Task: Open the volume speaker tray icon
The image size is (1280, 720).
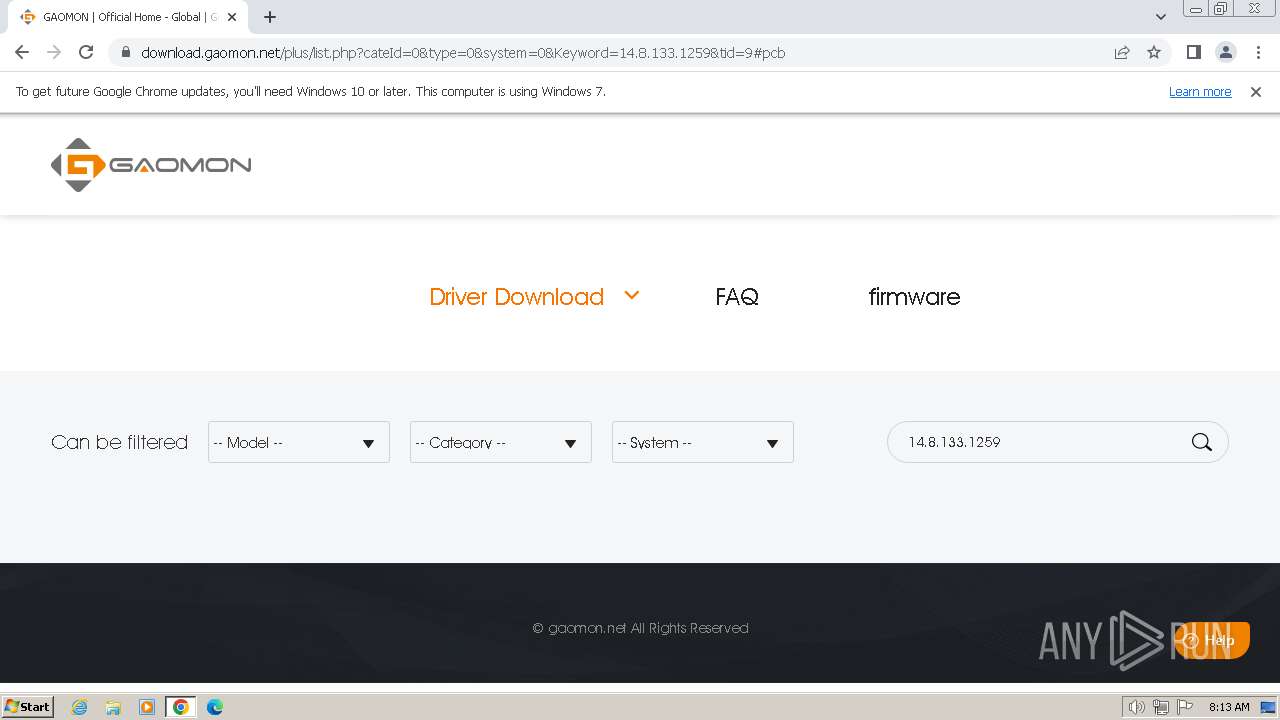Action: pos(1137,707)
